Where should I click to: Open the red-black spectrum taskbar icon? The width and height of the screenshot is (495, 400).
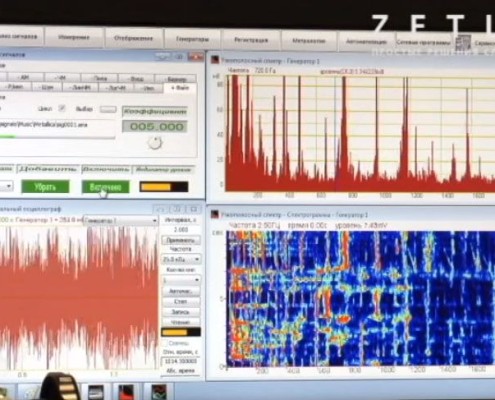tap(126, 392)
